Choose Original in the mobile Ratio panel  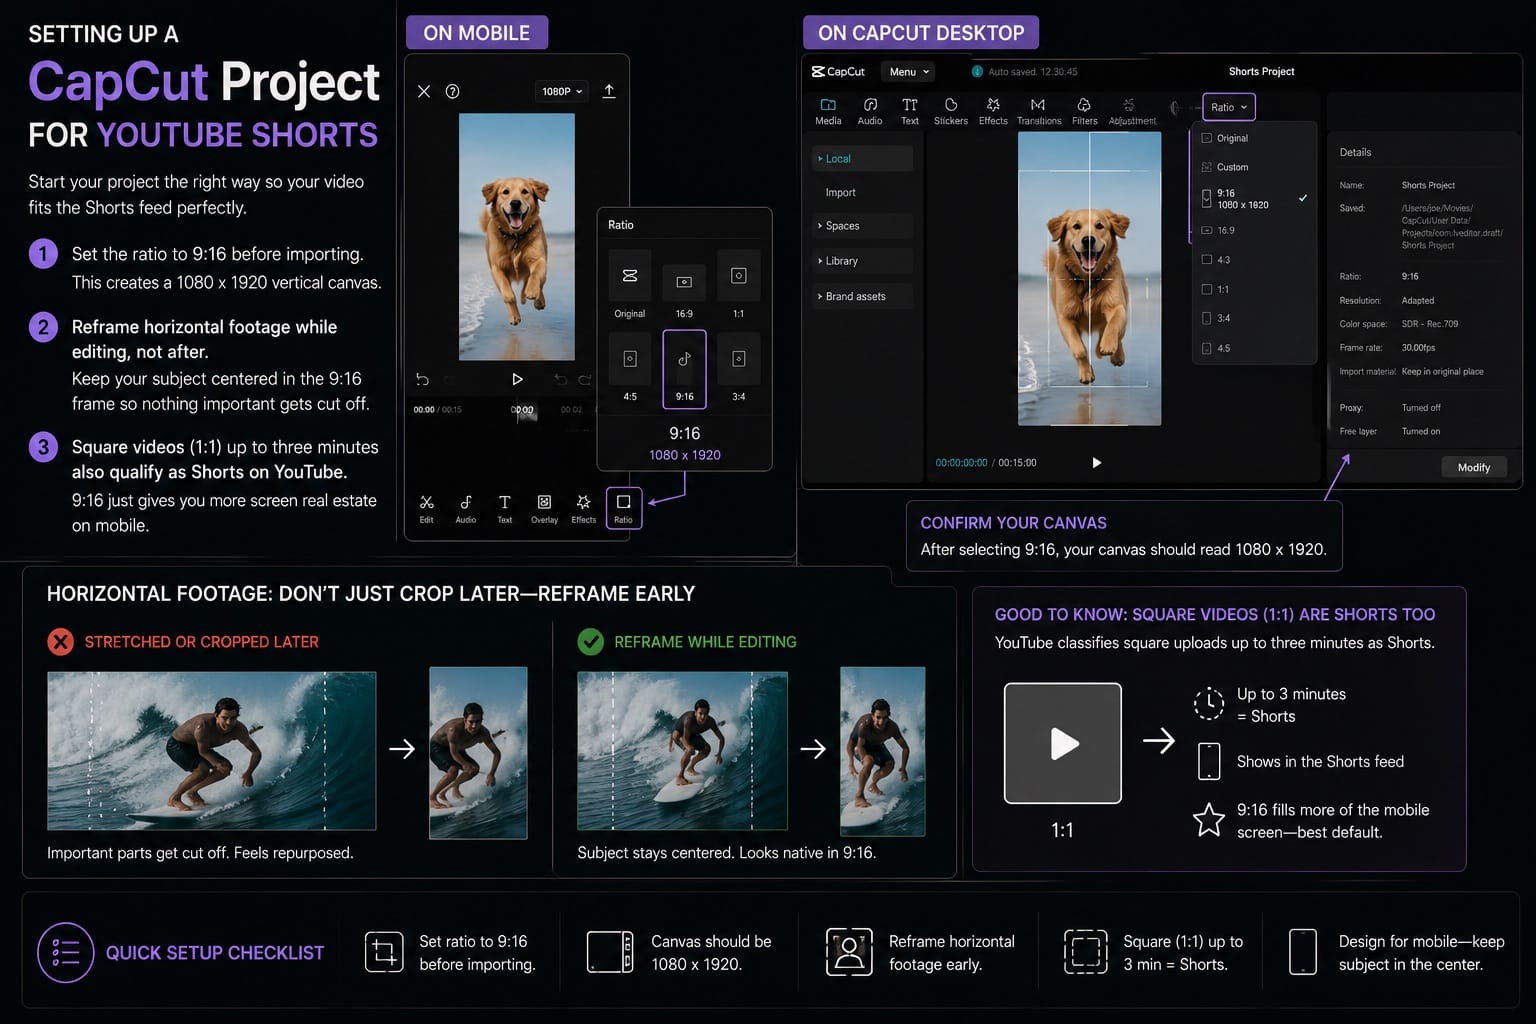tap(630, 287)
